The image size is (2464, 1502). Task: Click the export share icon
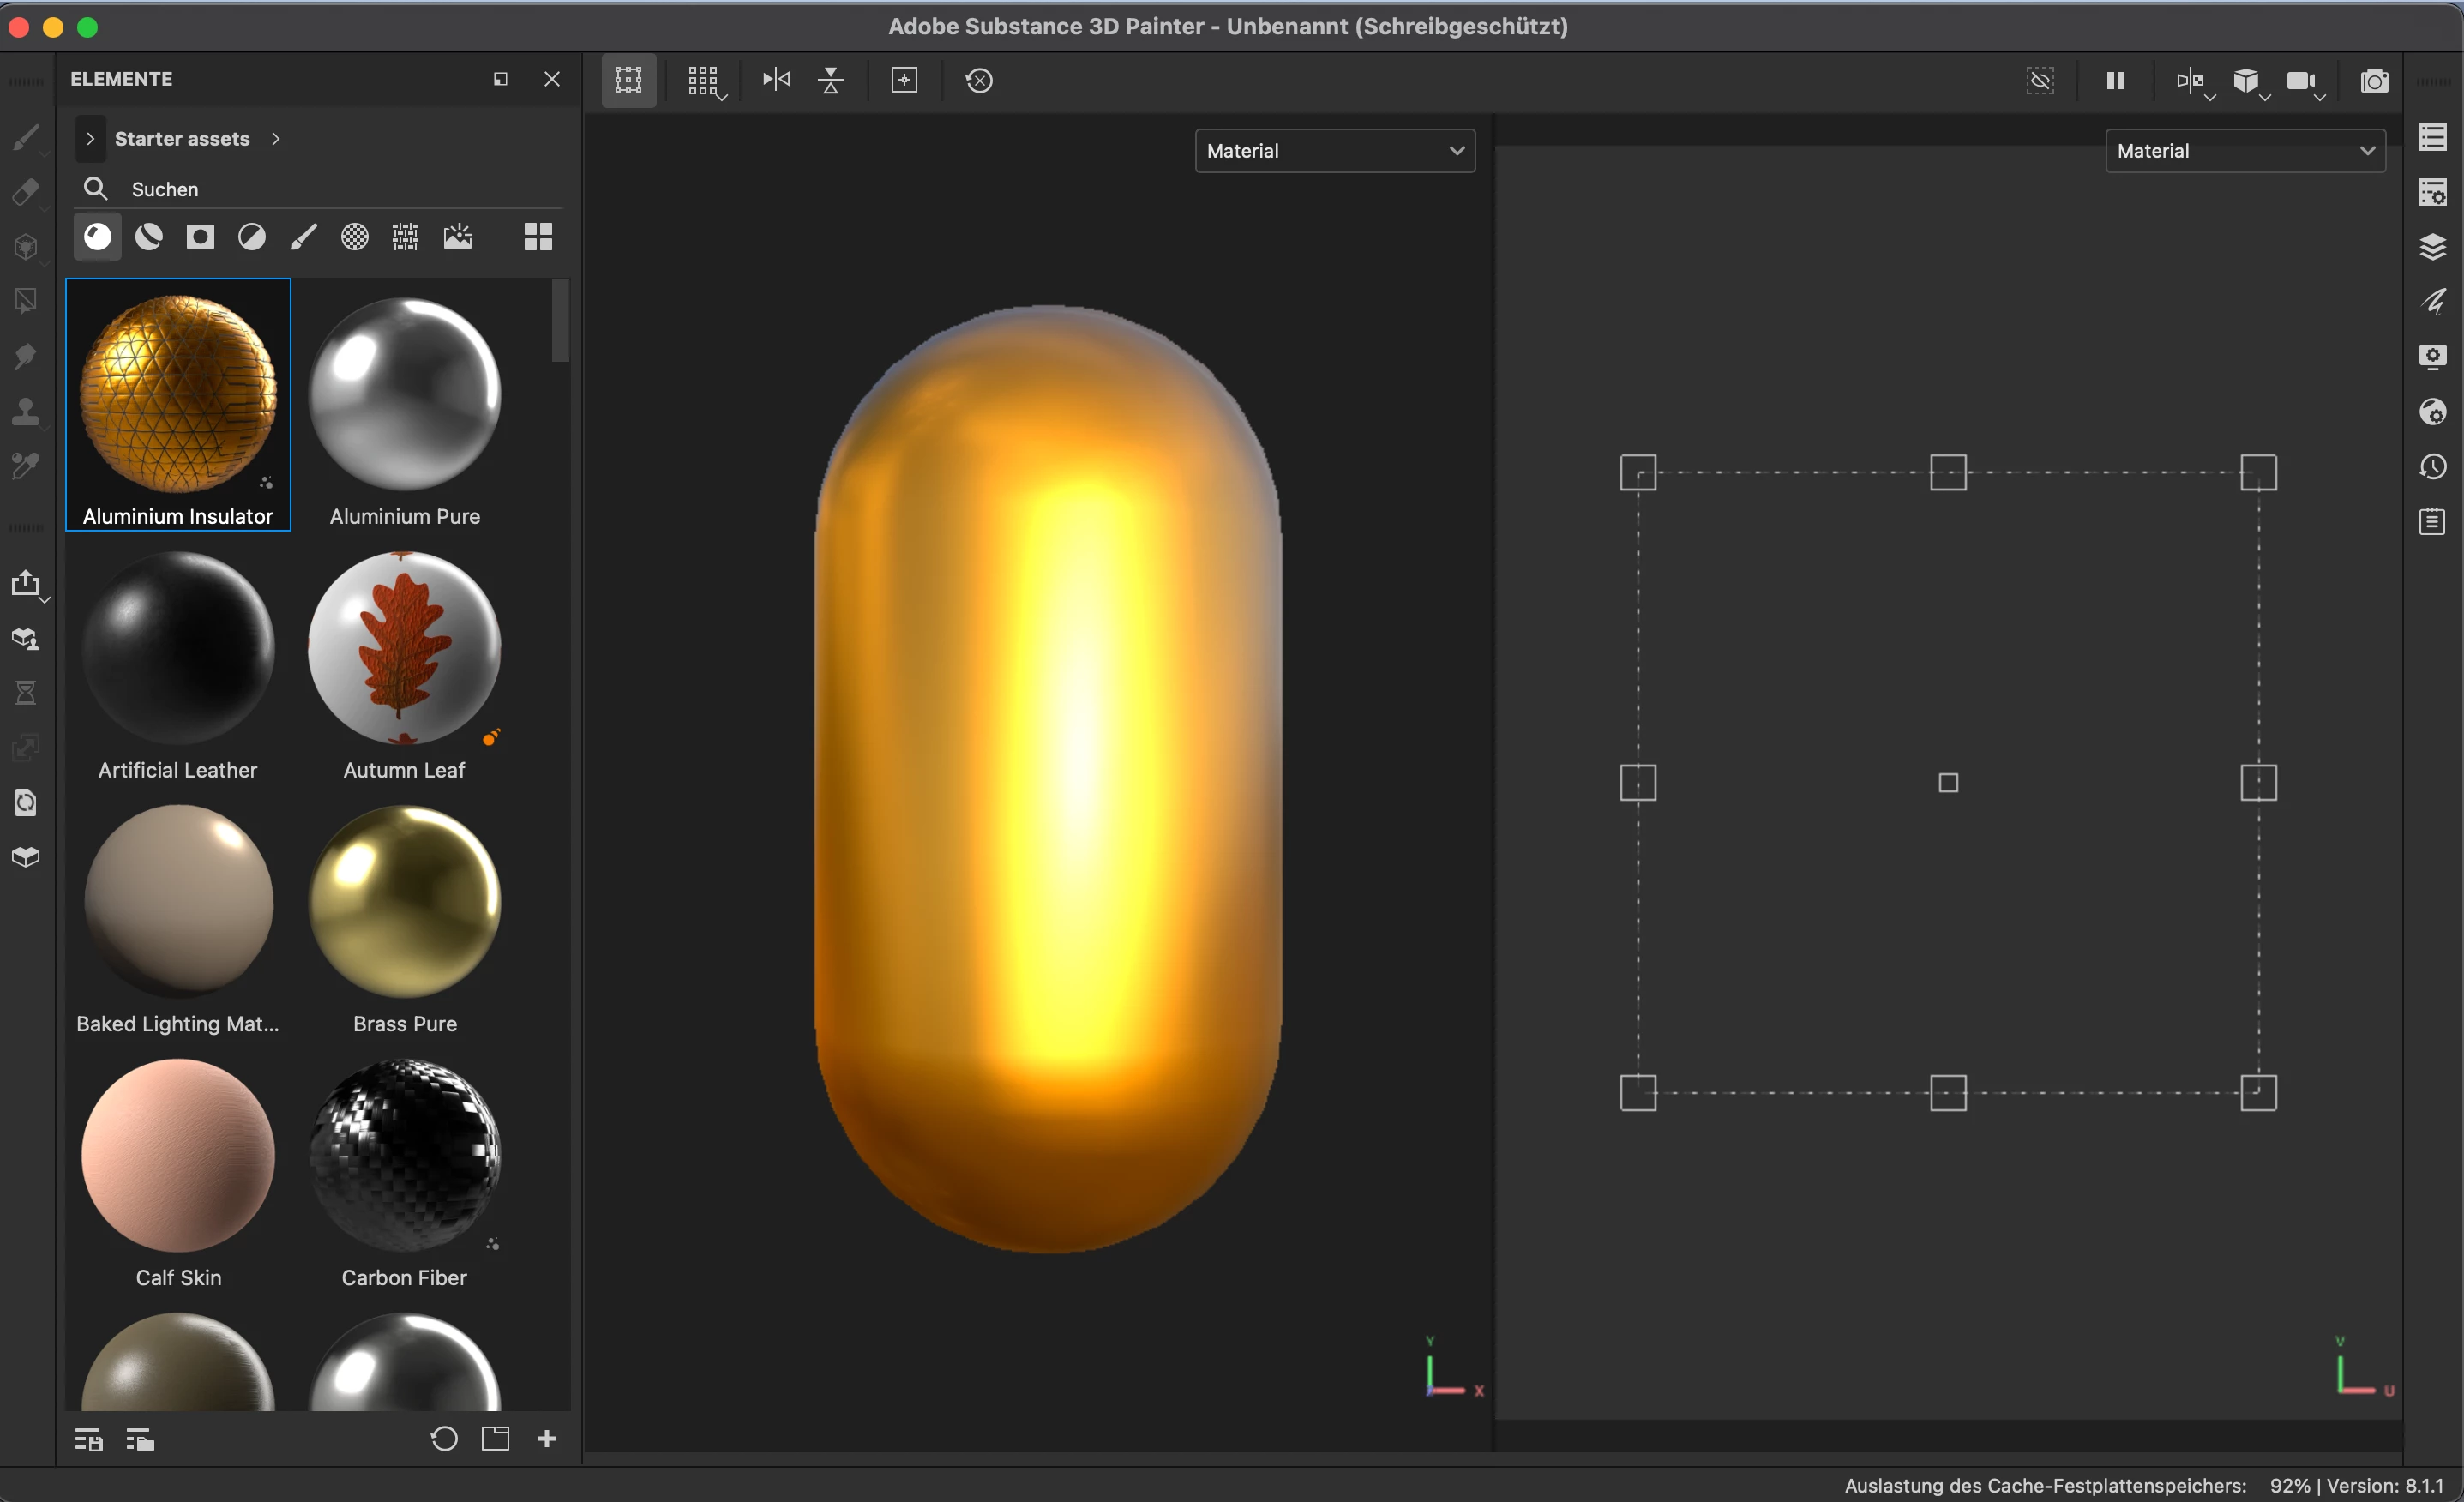(26, 583)
